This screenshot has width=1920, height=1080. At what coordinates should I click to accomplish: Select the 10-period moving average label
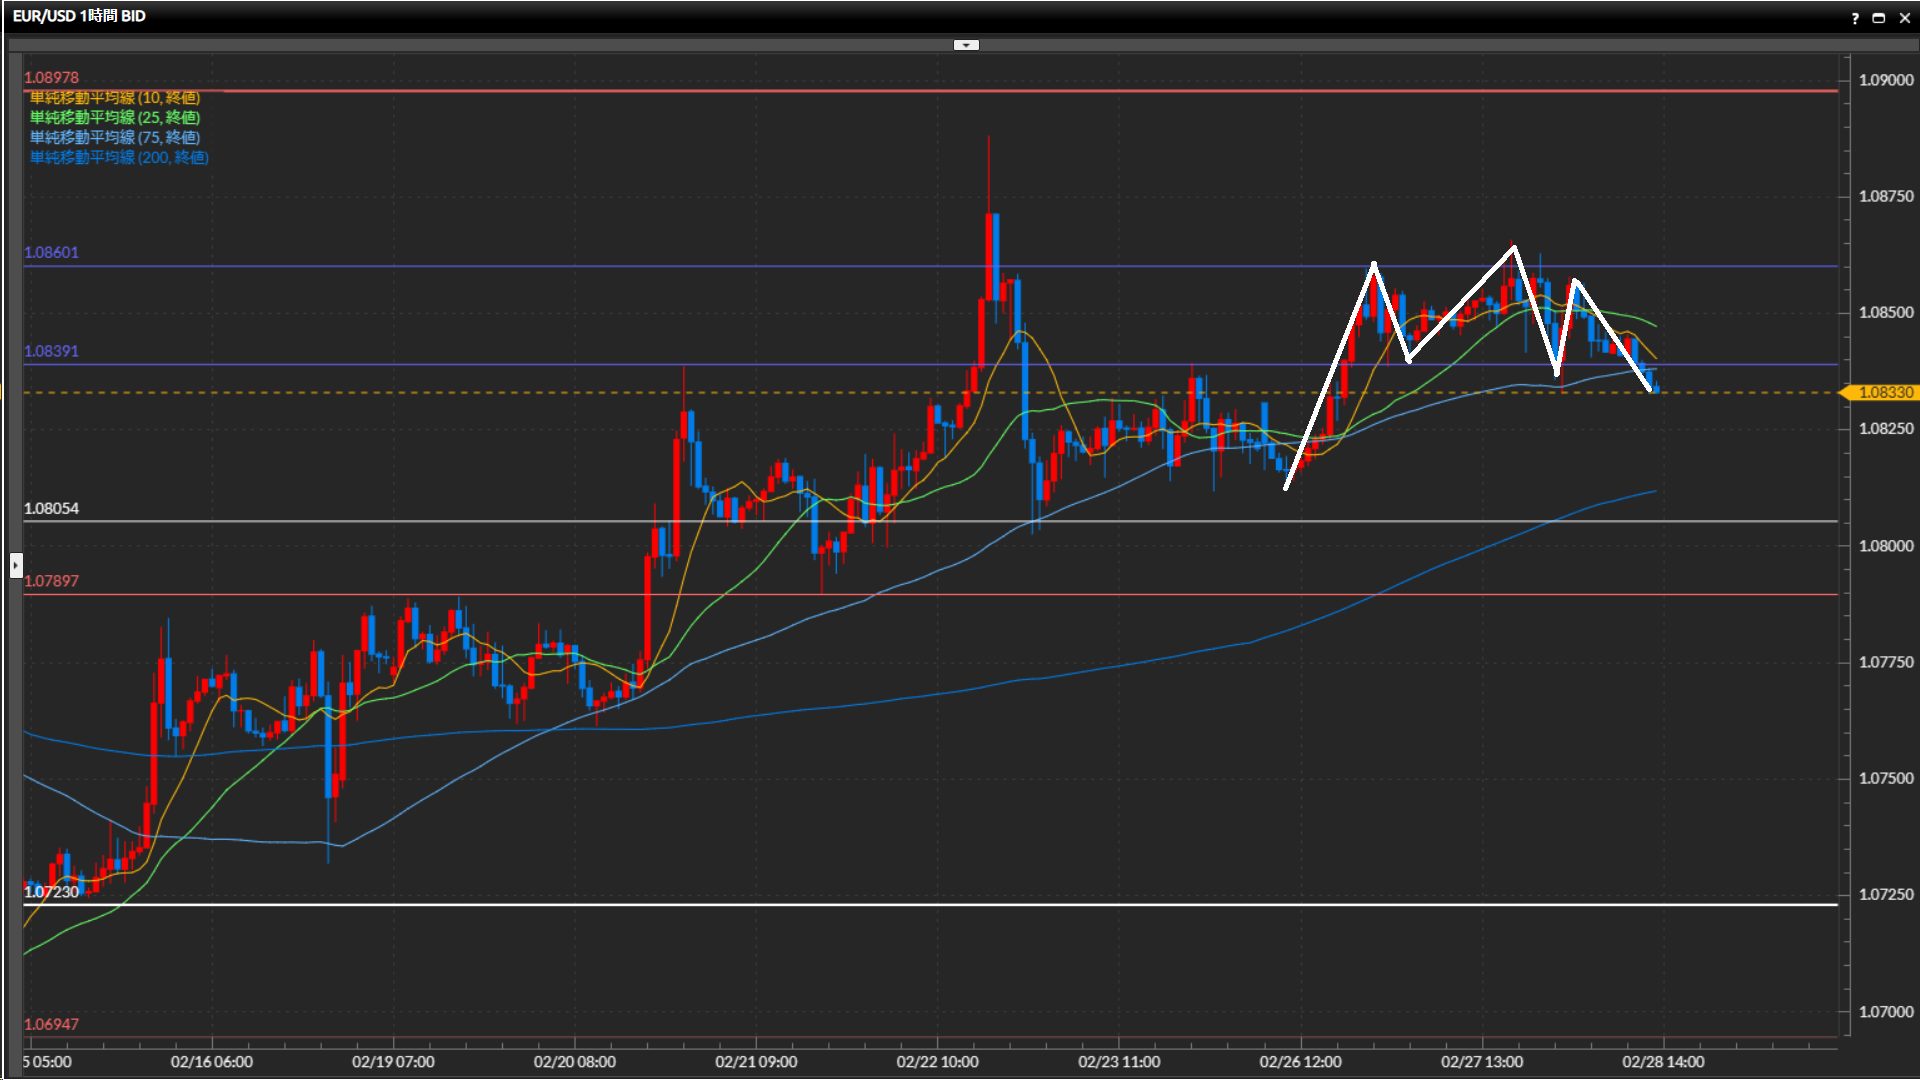[114, 98]
